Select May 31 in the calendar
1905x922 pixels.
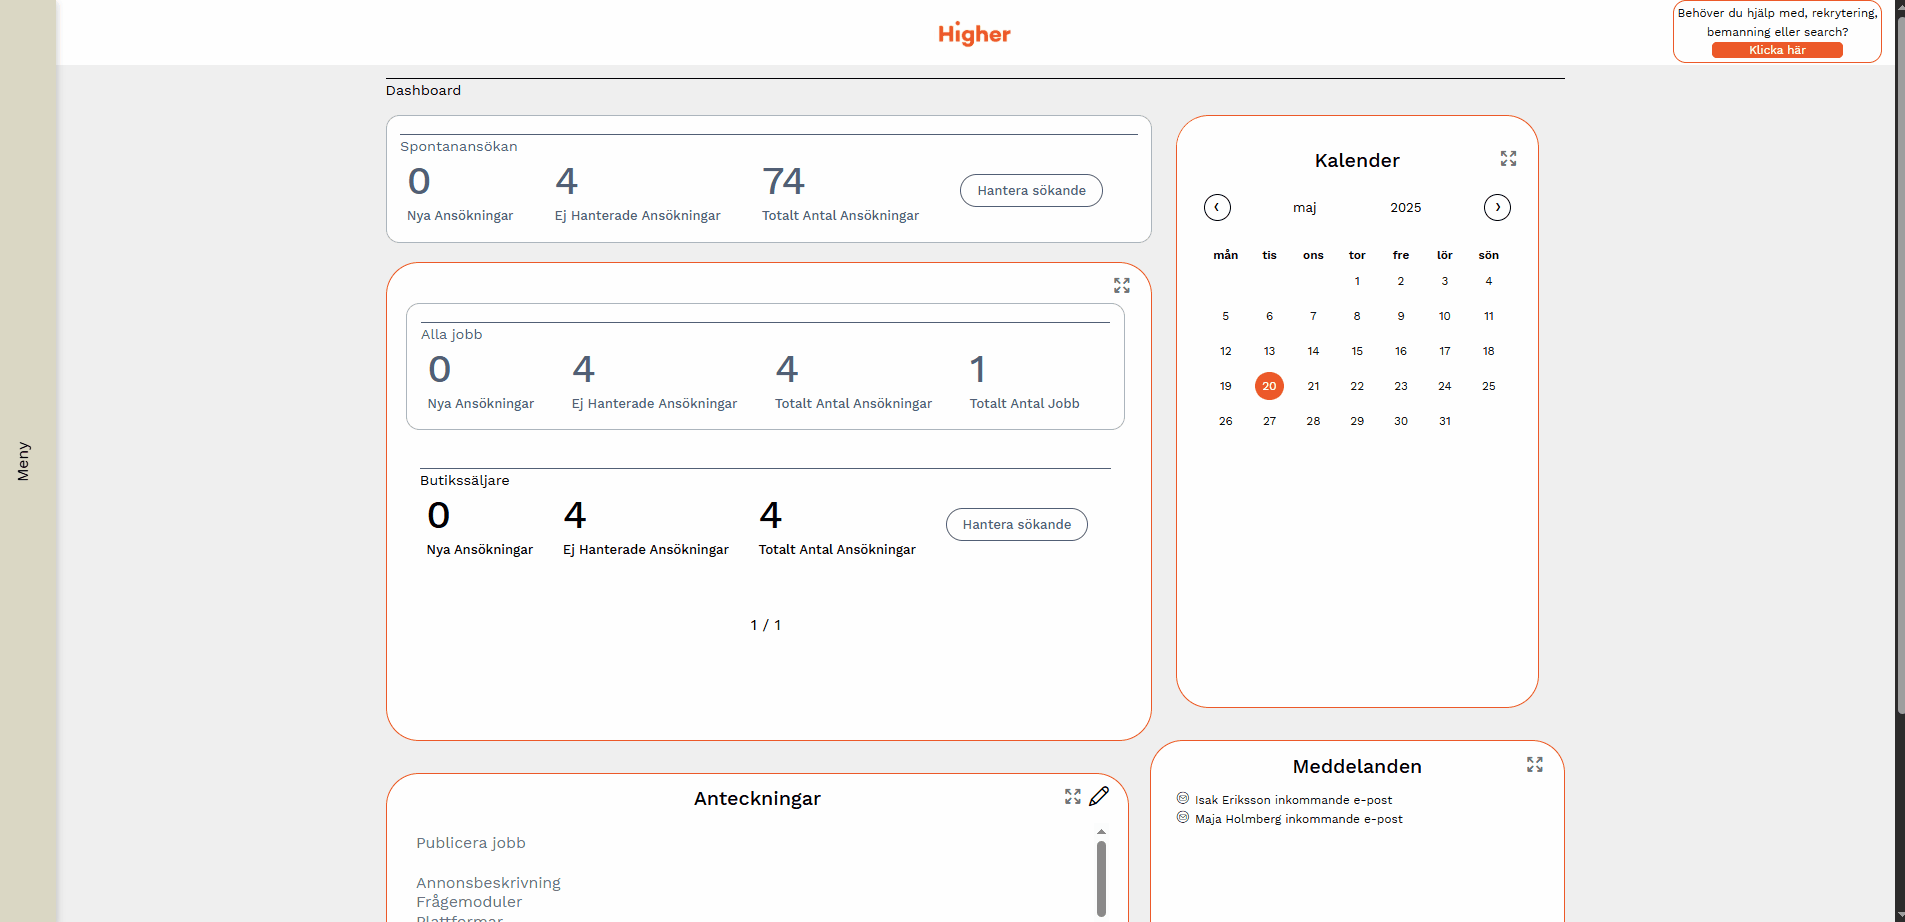coord(1444,421)
